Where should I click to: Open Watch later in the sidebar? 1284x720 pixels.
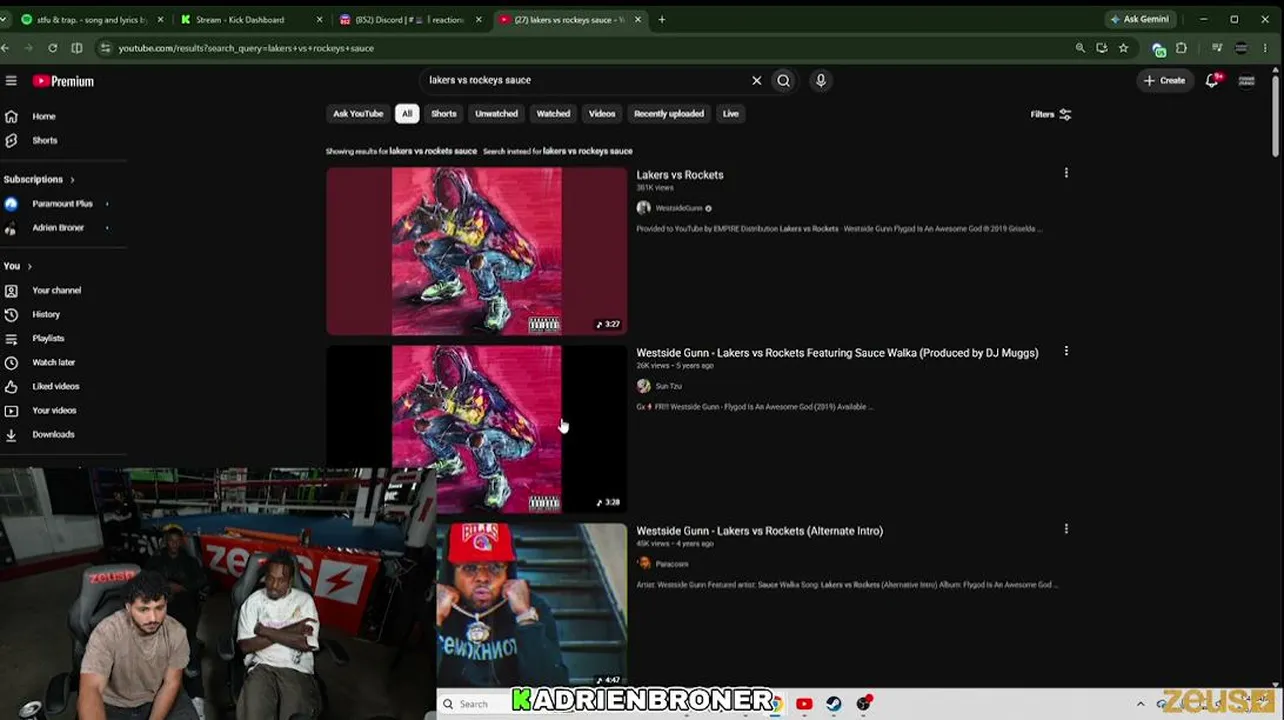click(x=54, y=362)
